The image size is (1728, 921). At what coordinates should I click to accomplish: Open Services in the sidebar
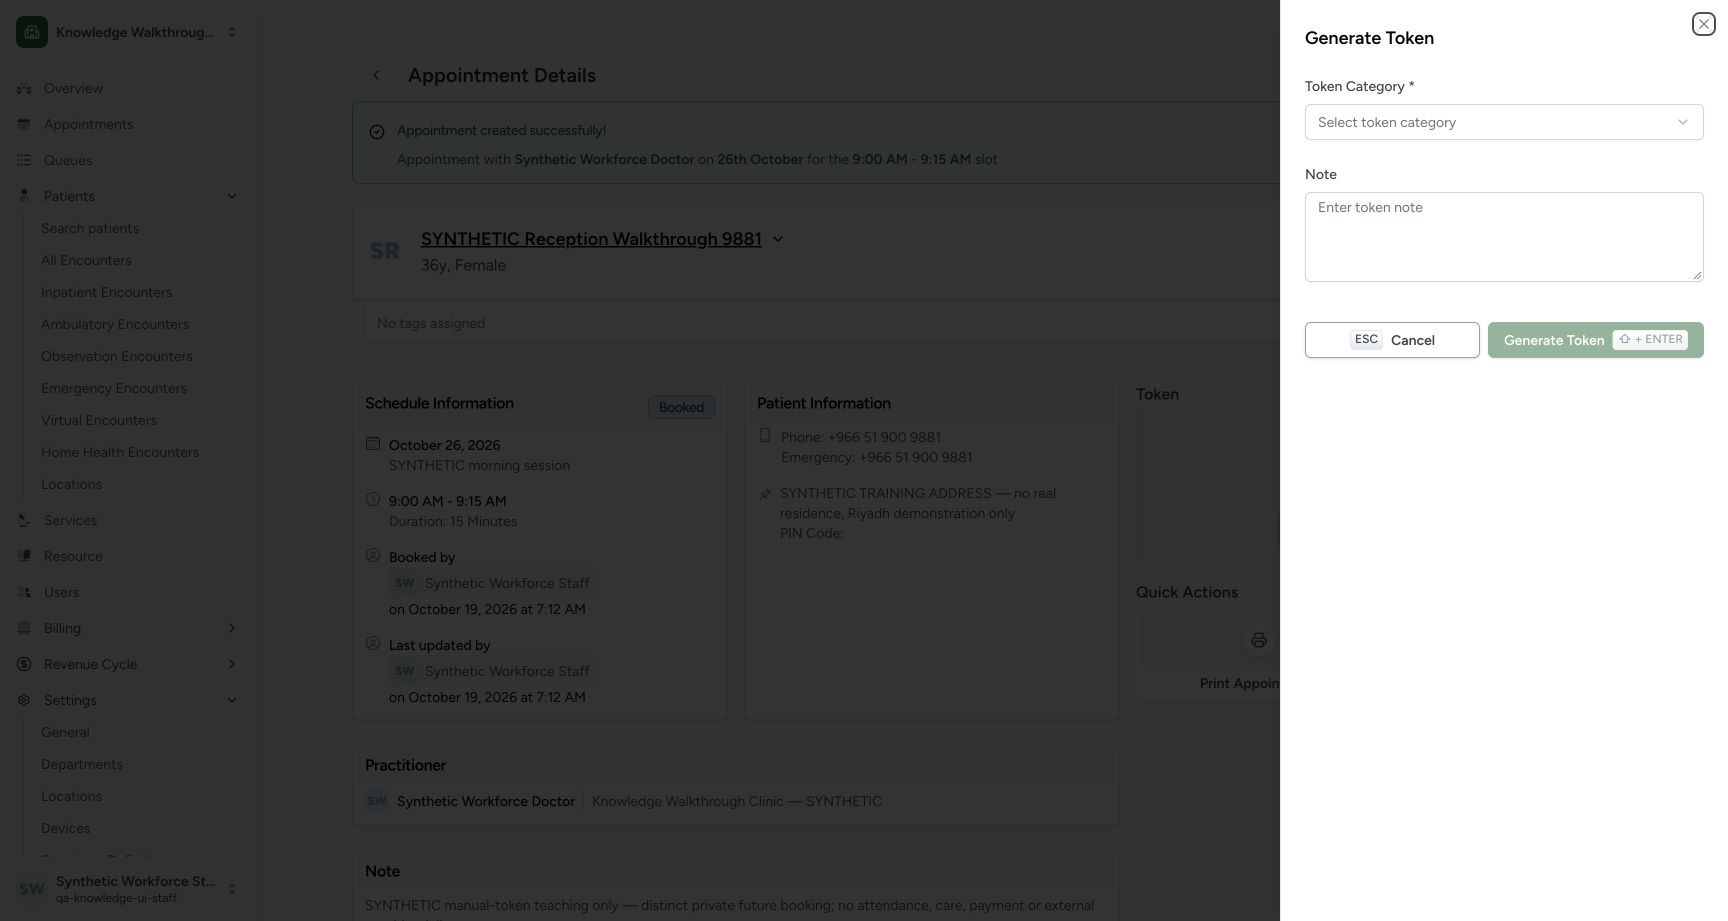[70, 520]
